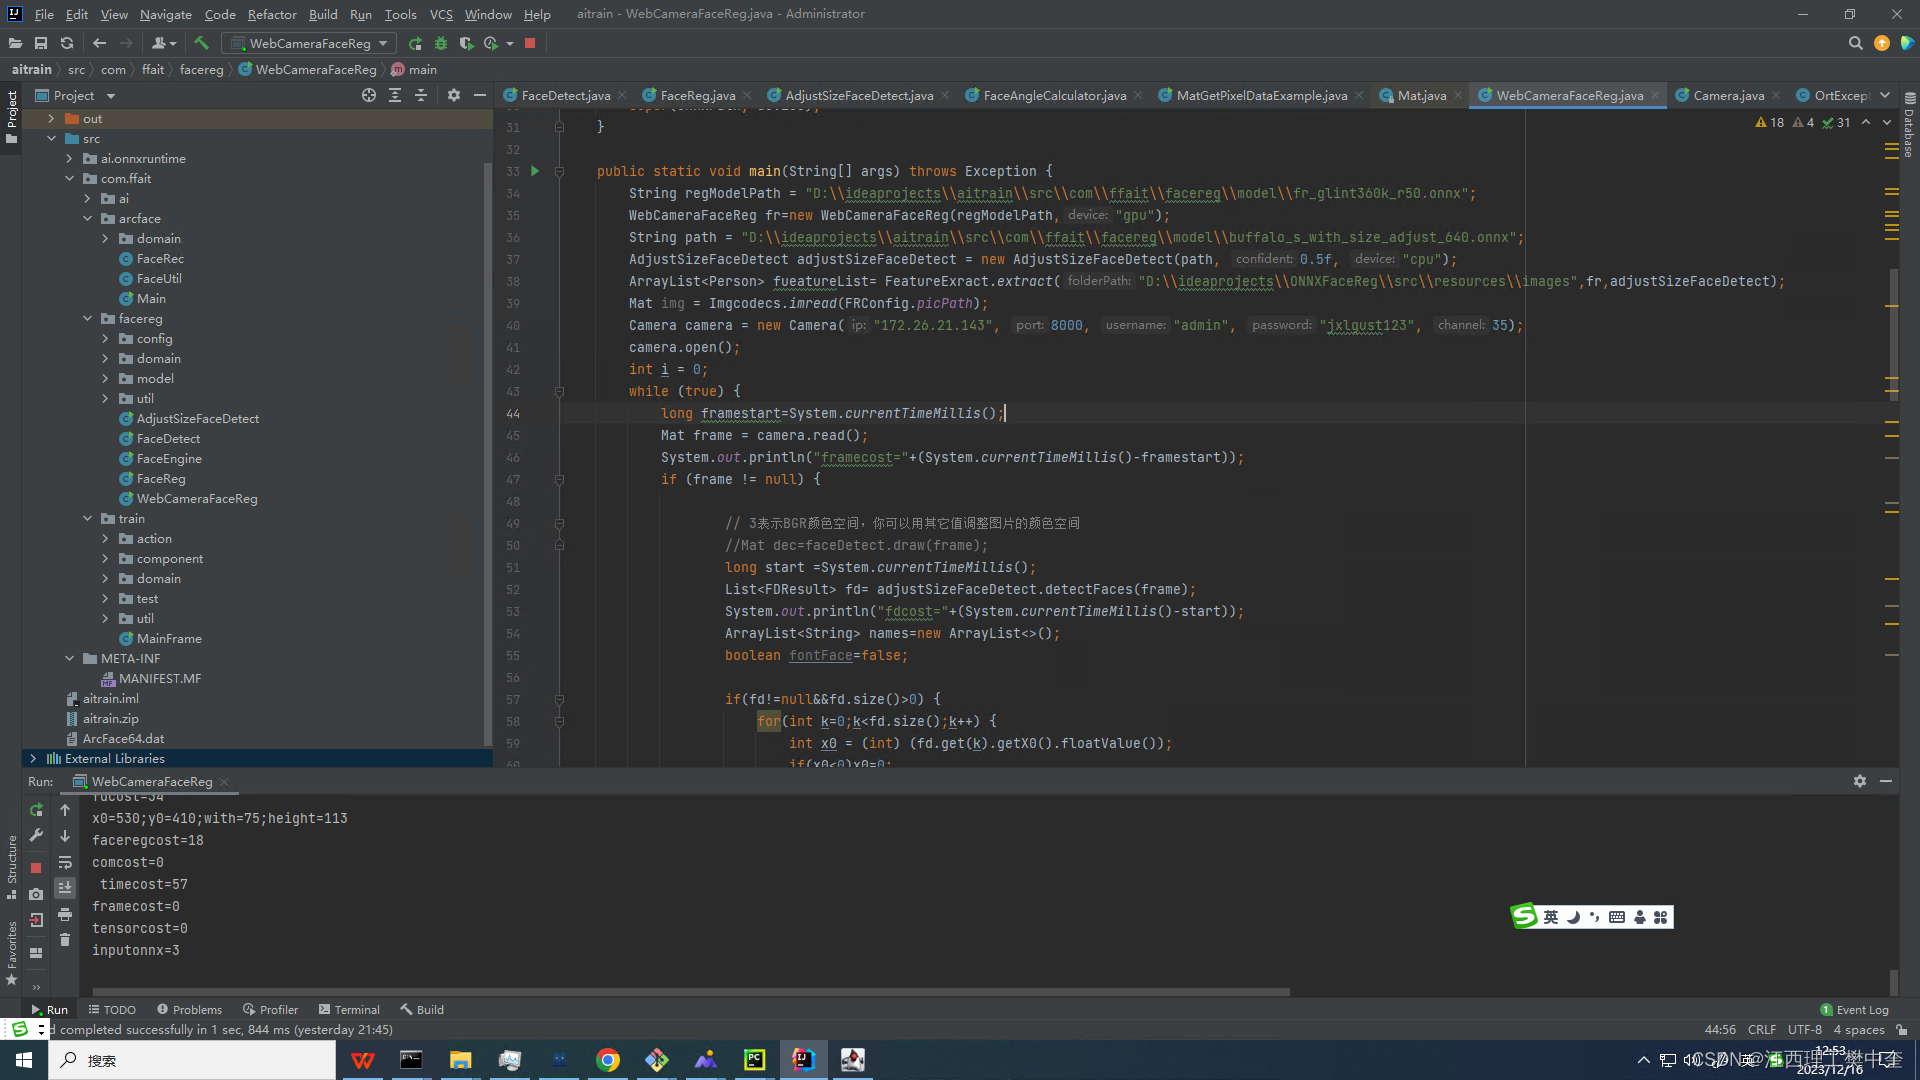Image resolution: width=1920 pixels, height=1080 pixels.
Task: Click the Save All icon
Action: coord(41,43)
